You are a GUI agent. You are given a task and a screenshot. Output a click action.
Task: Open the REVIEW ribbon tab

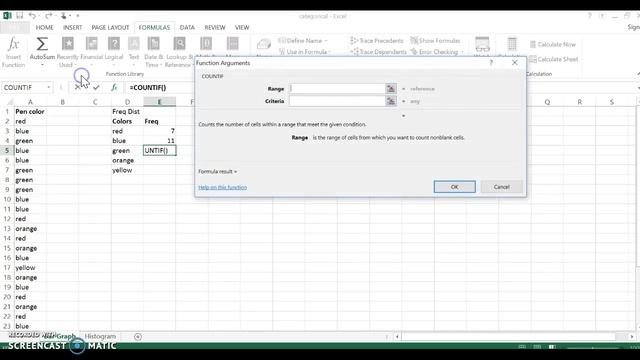215,27
